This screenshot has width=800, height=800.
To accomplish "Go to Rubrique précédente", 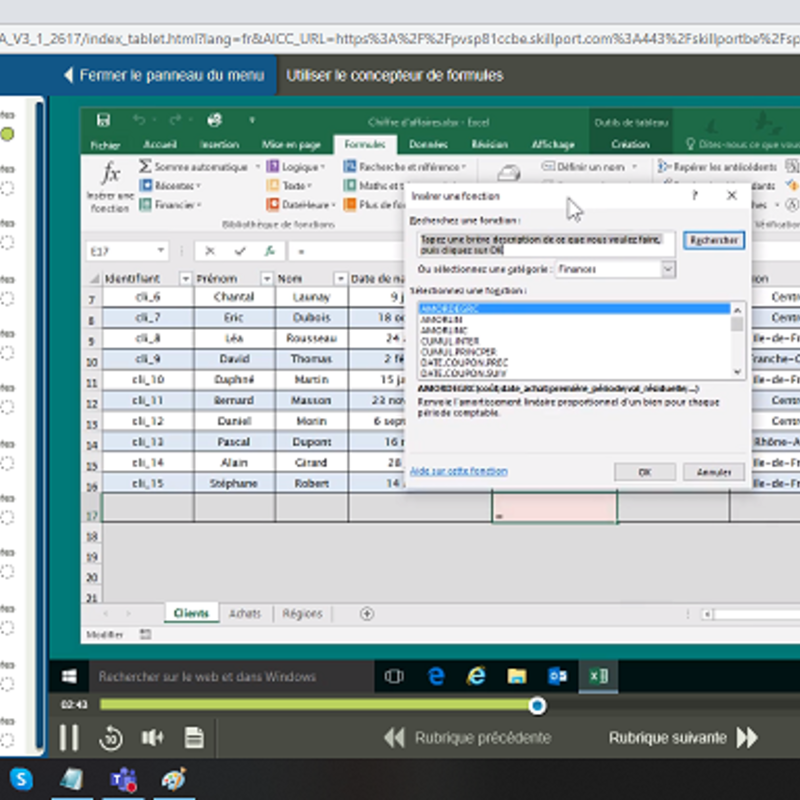I will (467, 738).
